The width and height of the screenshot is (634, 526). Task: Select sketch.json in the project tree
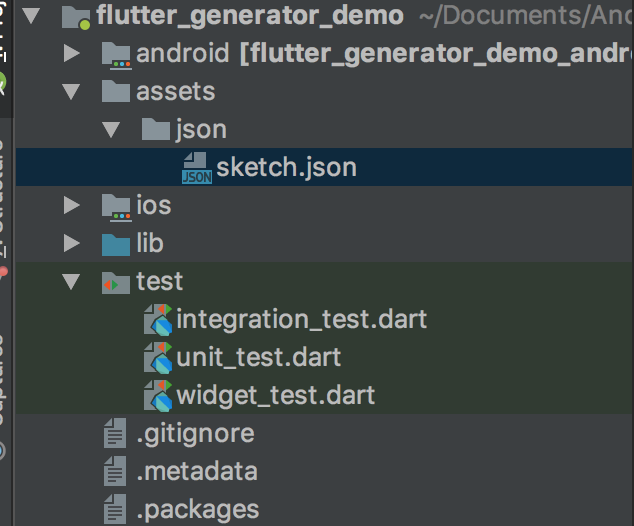(286, 168)
